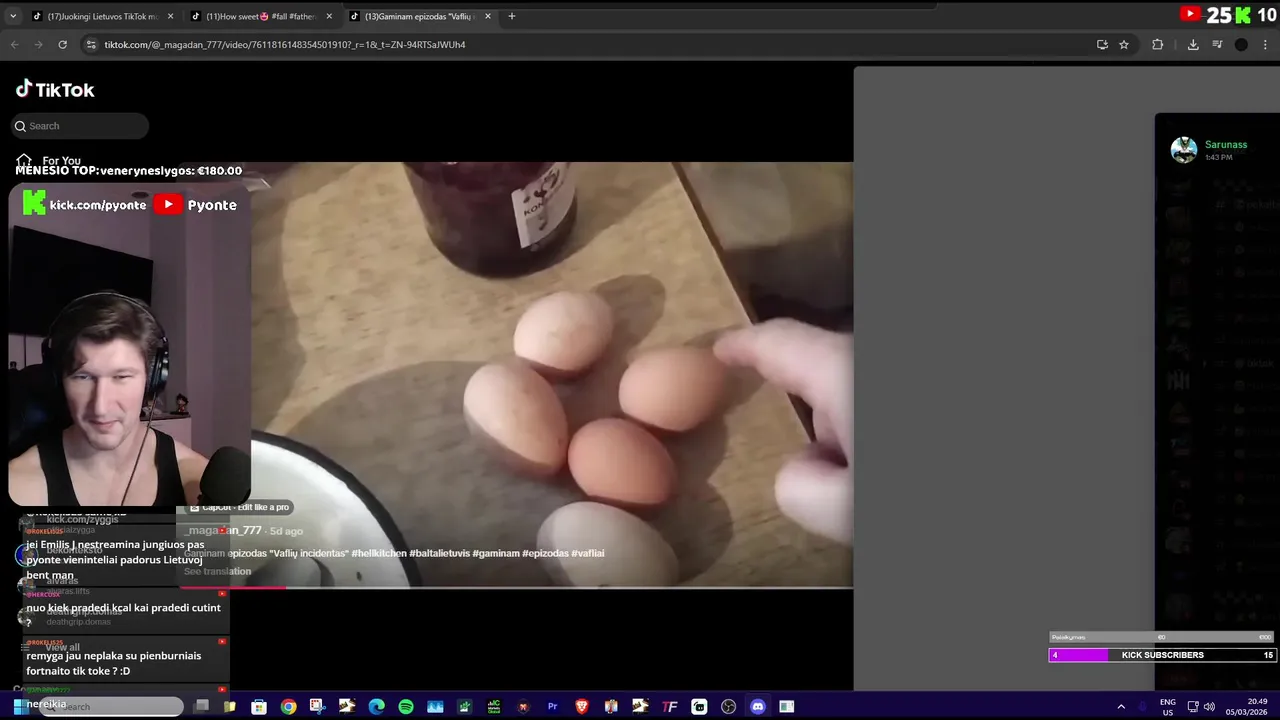The width and height of the screenshot is (1280, 720).
Task: Open a new browser tab
Action: click(511, 16)
